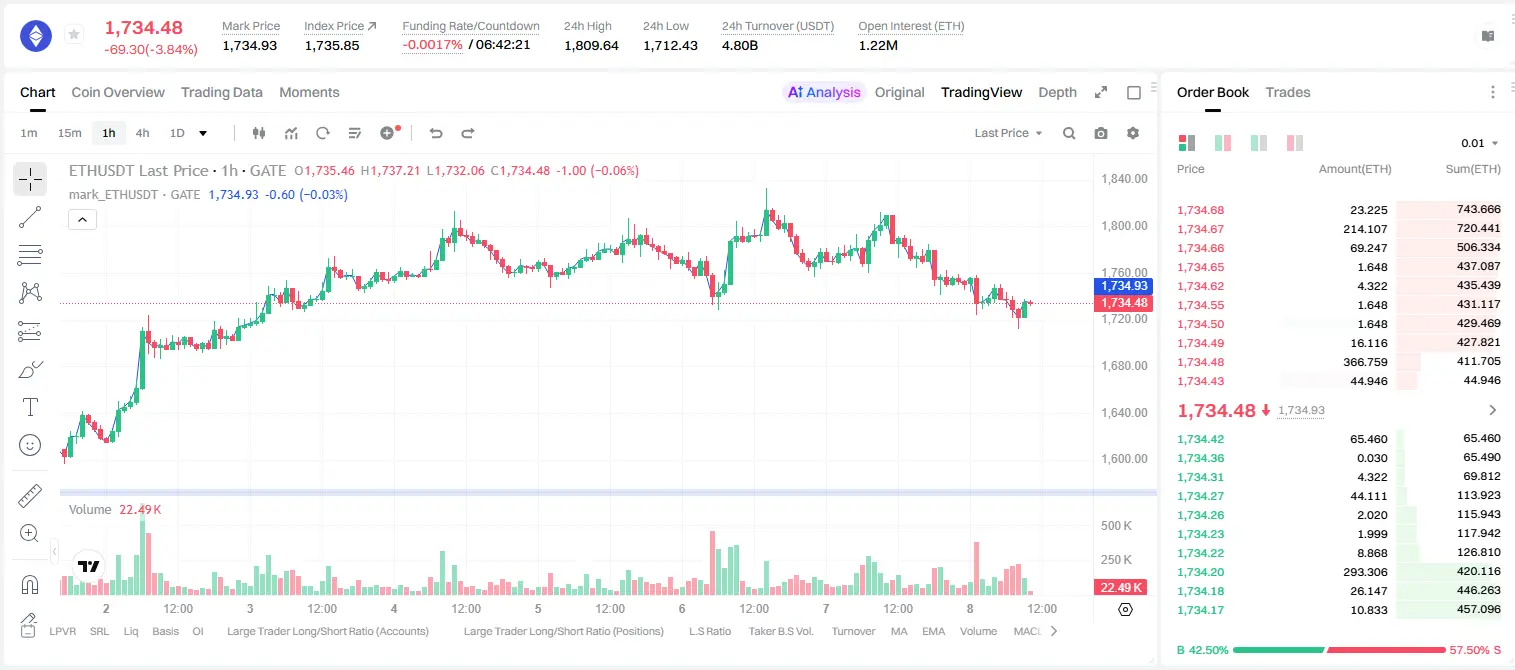Click the 1,734.20 bid price row

click(1338, 572)
